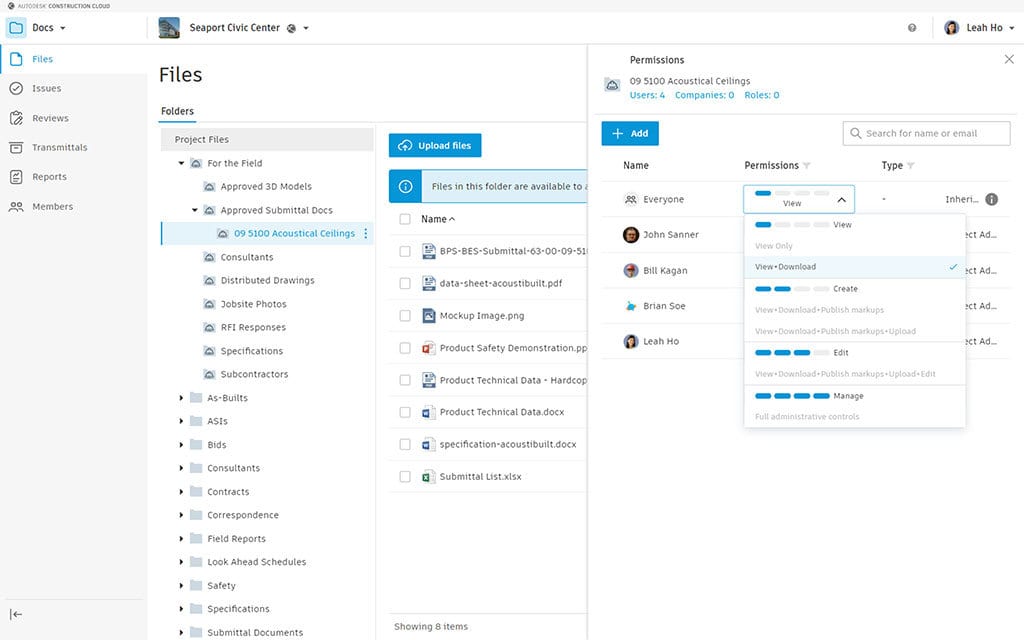
Task: Open the project selector dropdown arrow
Action: 306,28
